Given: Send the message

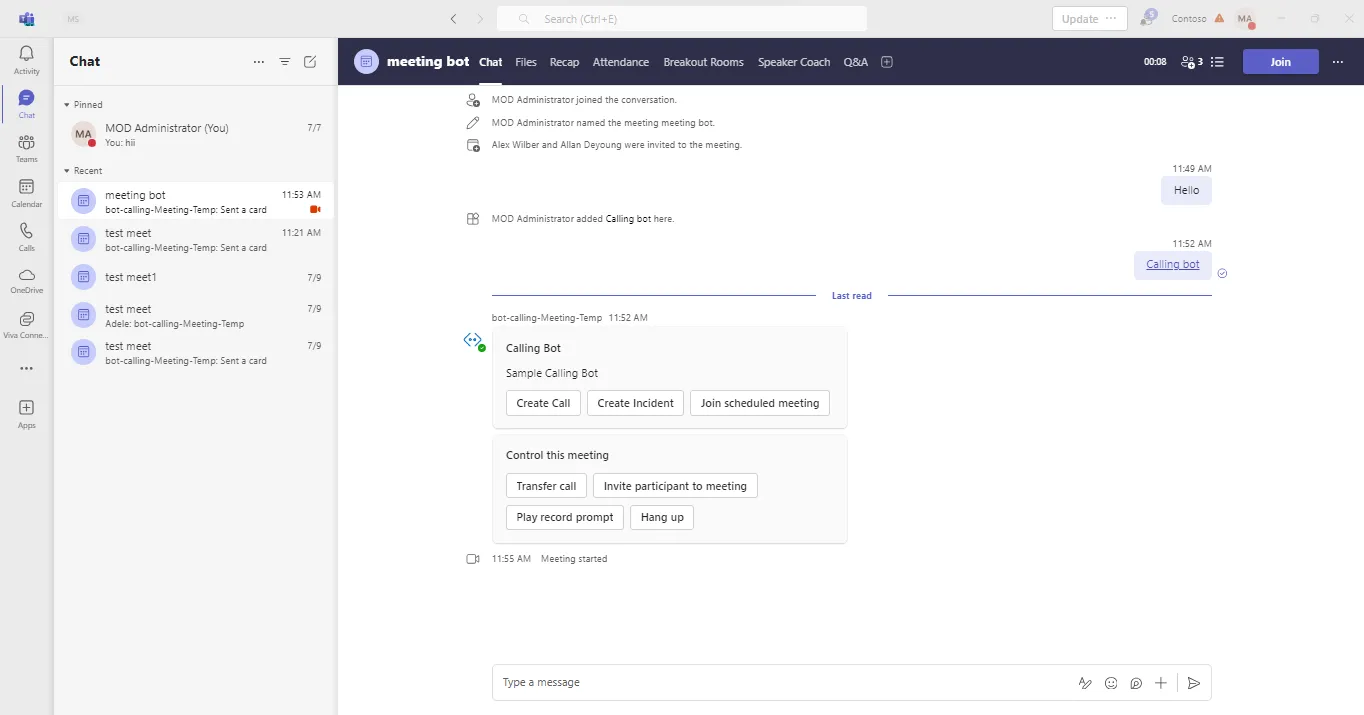Looking at the screenshot, I should 1194,683.
